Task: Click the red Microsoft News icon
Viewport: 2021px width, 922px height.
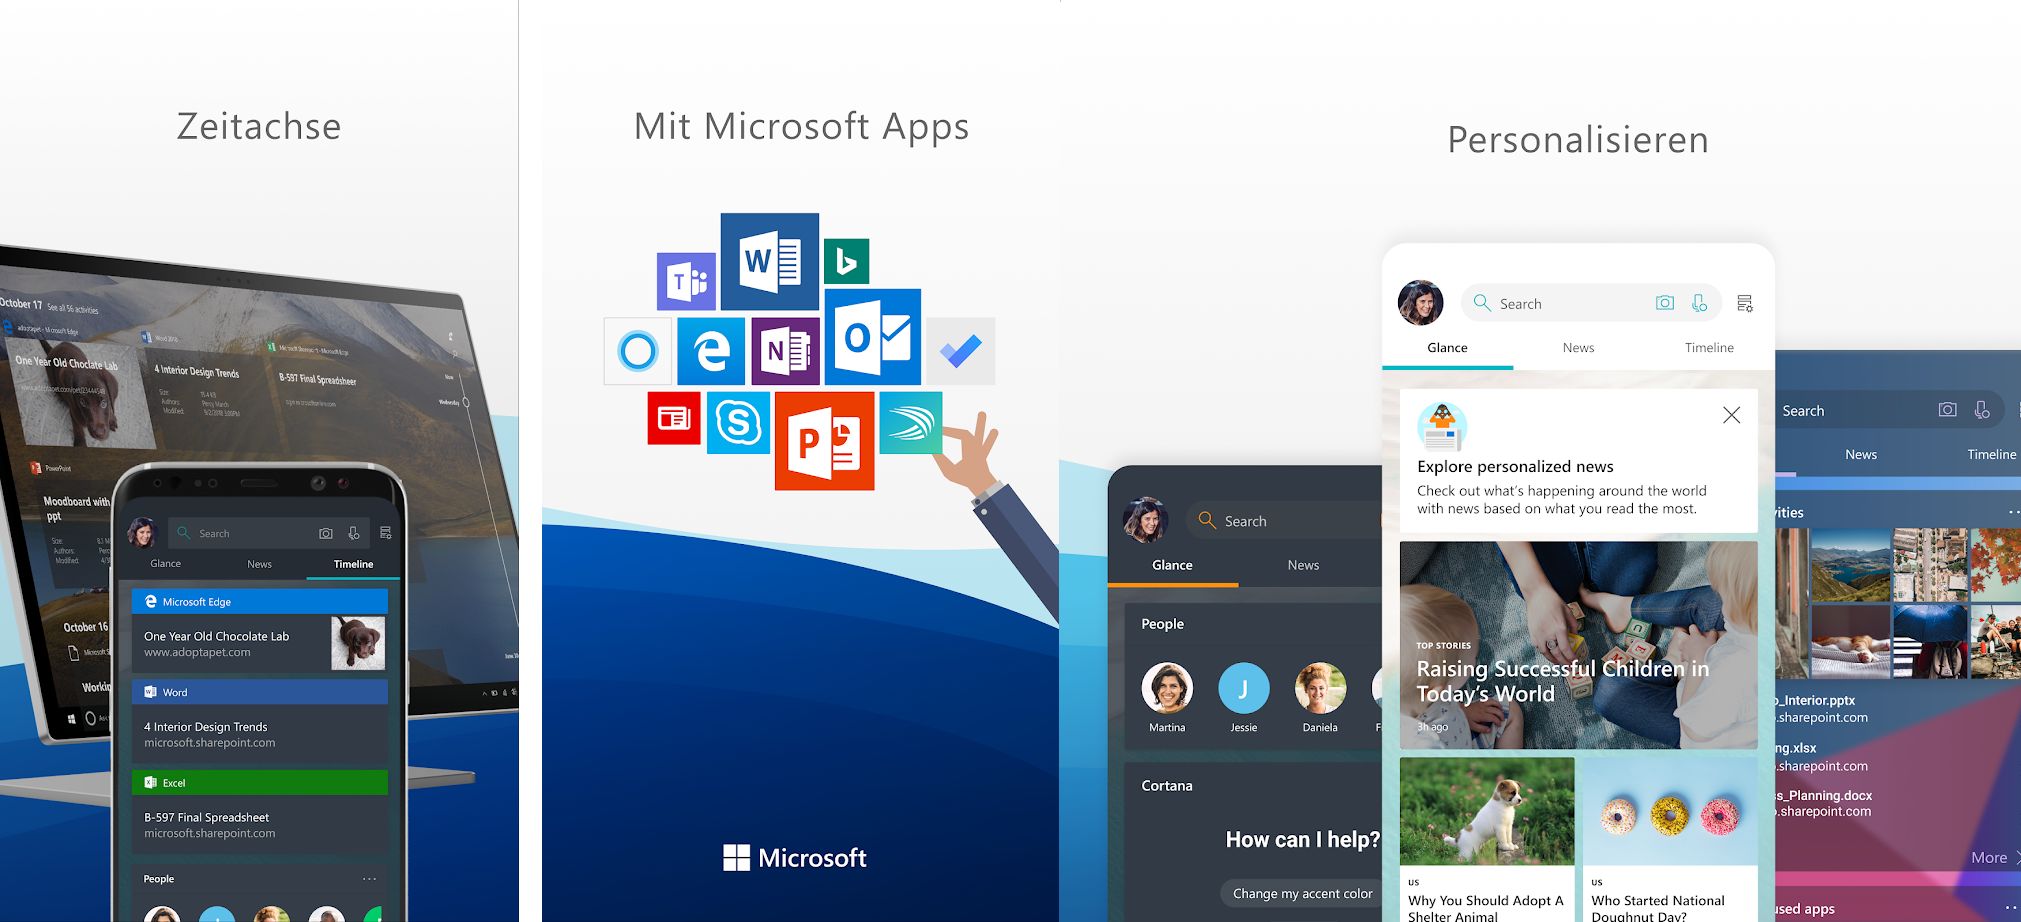Action: point(674,418)
